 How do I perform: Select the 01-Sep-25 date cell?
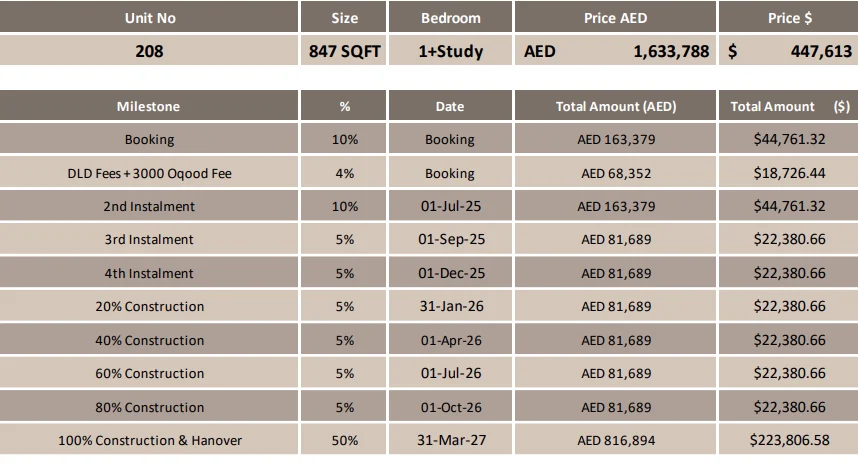click(450, 240)
